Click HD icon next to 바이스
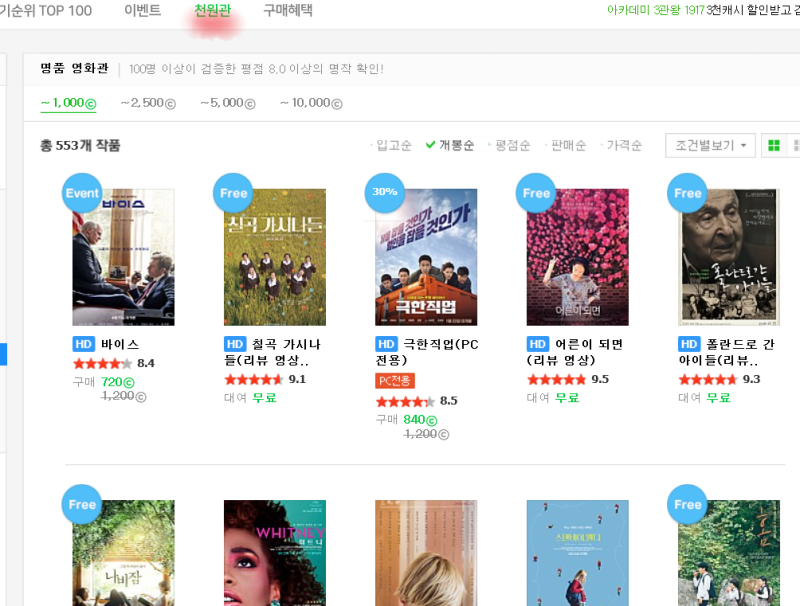Viewport: 800px width, 606px height. (84, 344)
